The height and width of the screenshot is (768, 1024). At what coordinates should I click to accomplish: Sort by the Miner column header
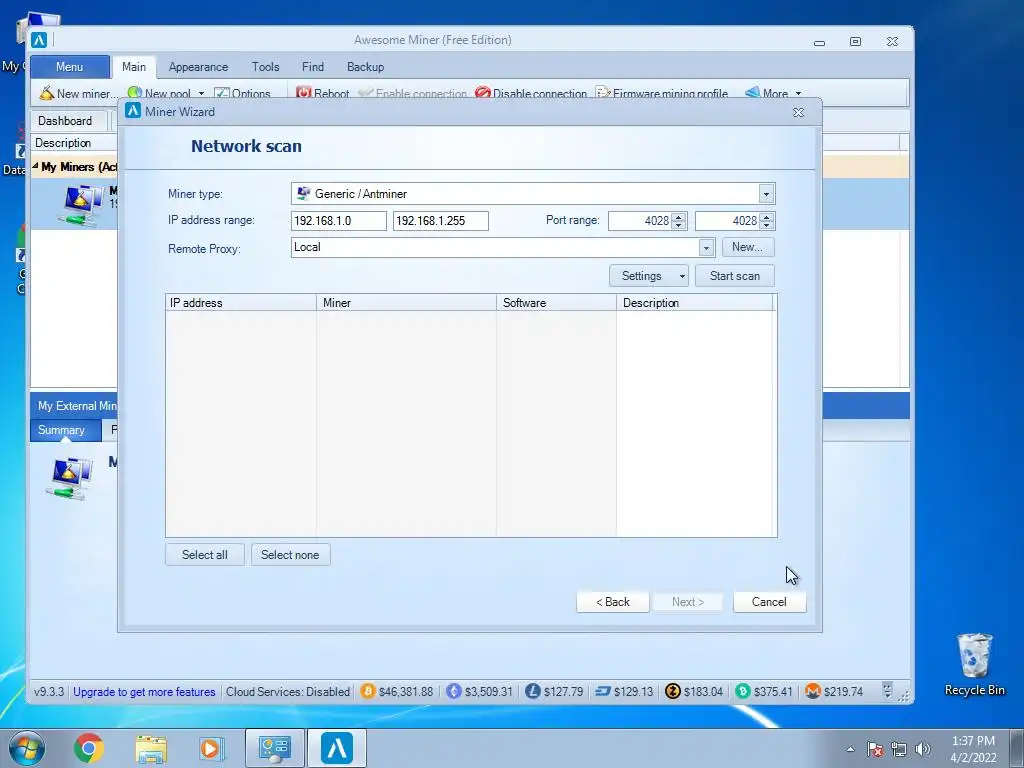tap(406, 302)
